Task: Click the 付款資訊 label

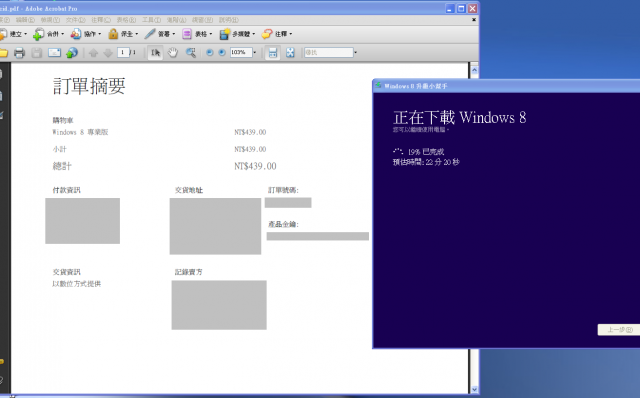Action: (67, 190)
